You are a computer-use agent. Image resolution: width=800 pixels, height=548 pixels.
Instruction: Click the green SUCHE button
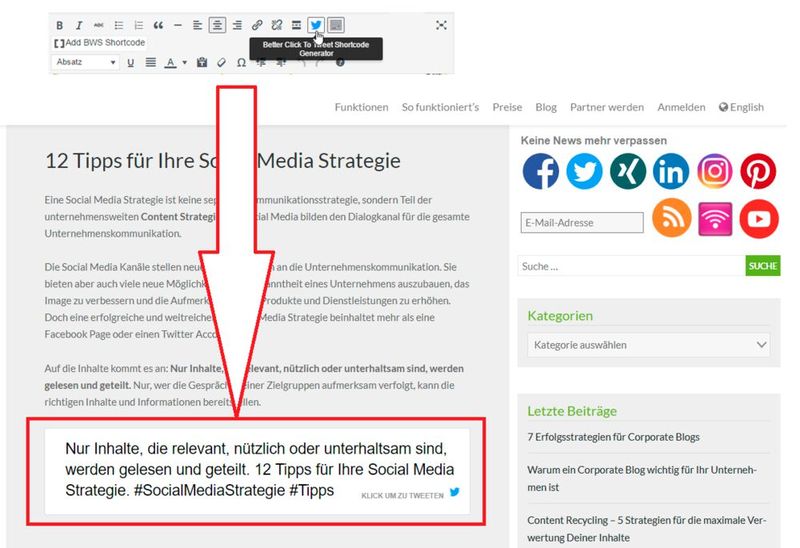pos(763,266)
